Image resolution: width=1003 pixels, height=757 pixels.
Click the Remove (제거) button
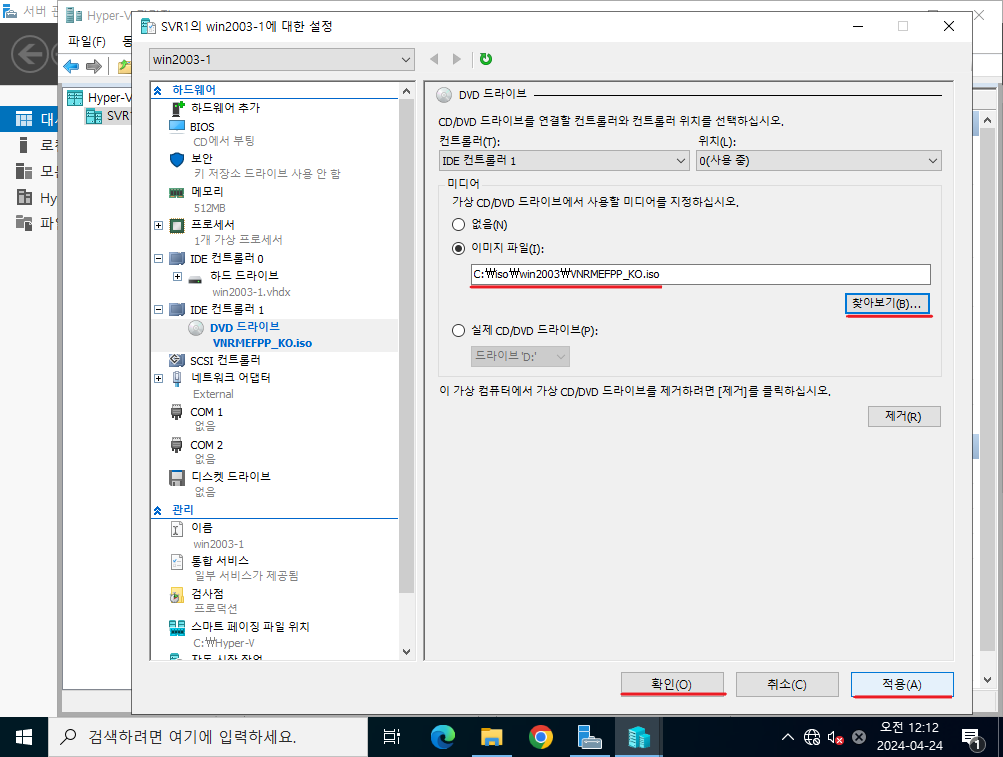(x=904, y=417)
